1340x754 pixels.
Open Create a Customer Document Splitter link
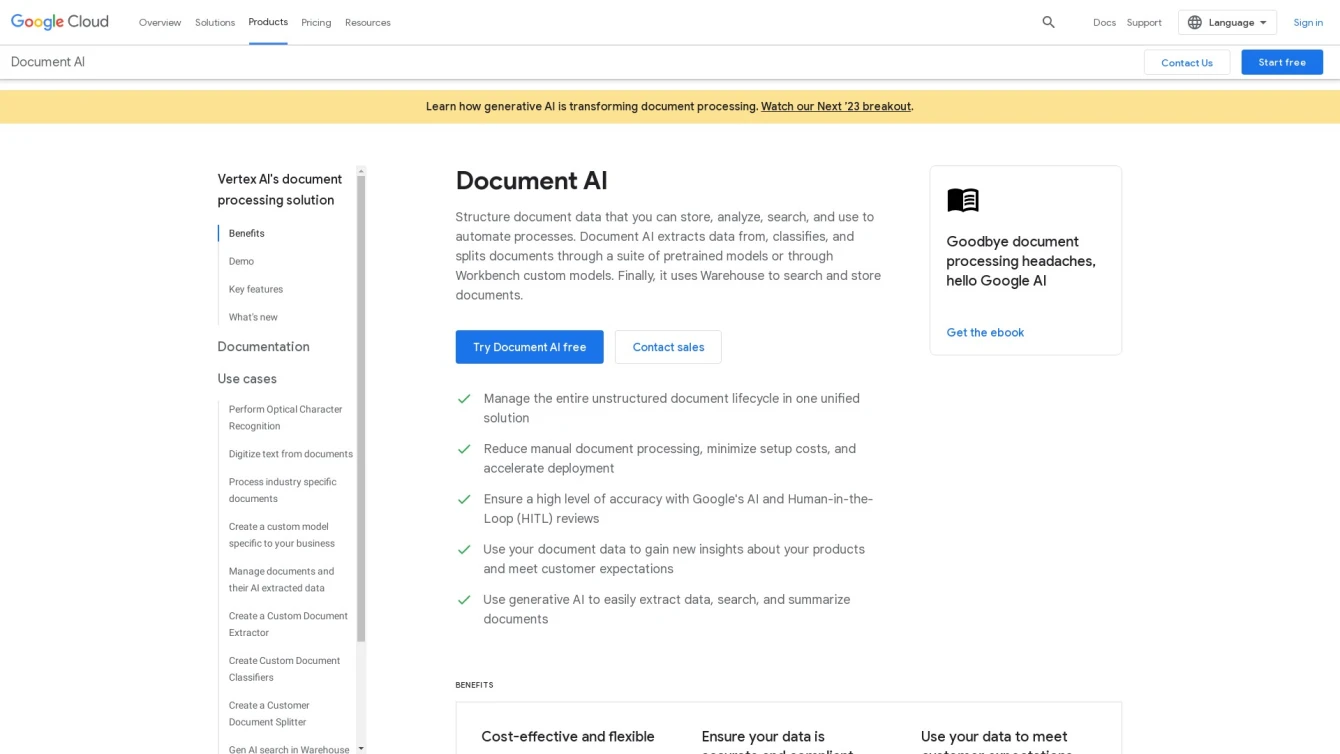(x=269, y=714)
